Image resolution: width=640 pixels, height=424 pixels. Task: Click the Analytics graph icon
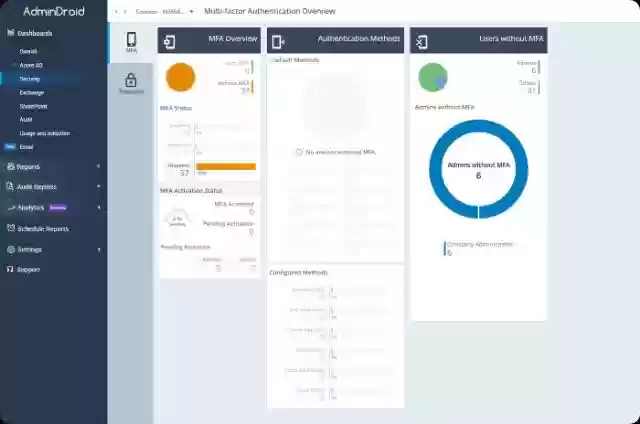11,208
